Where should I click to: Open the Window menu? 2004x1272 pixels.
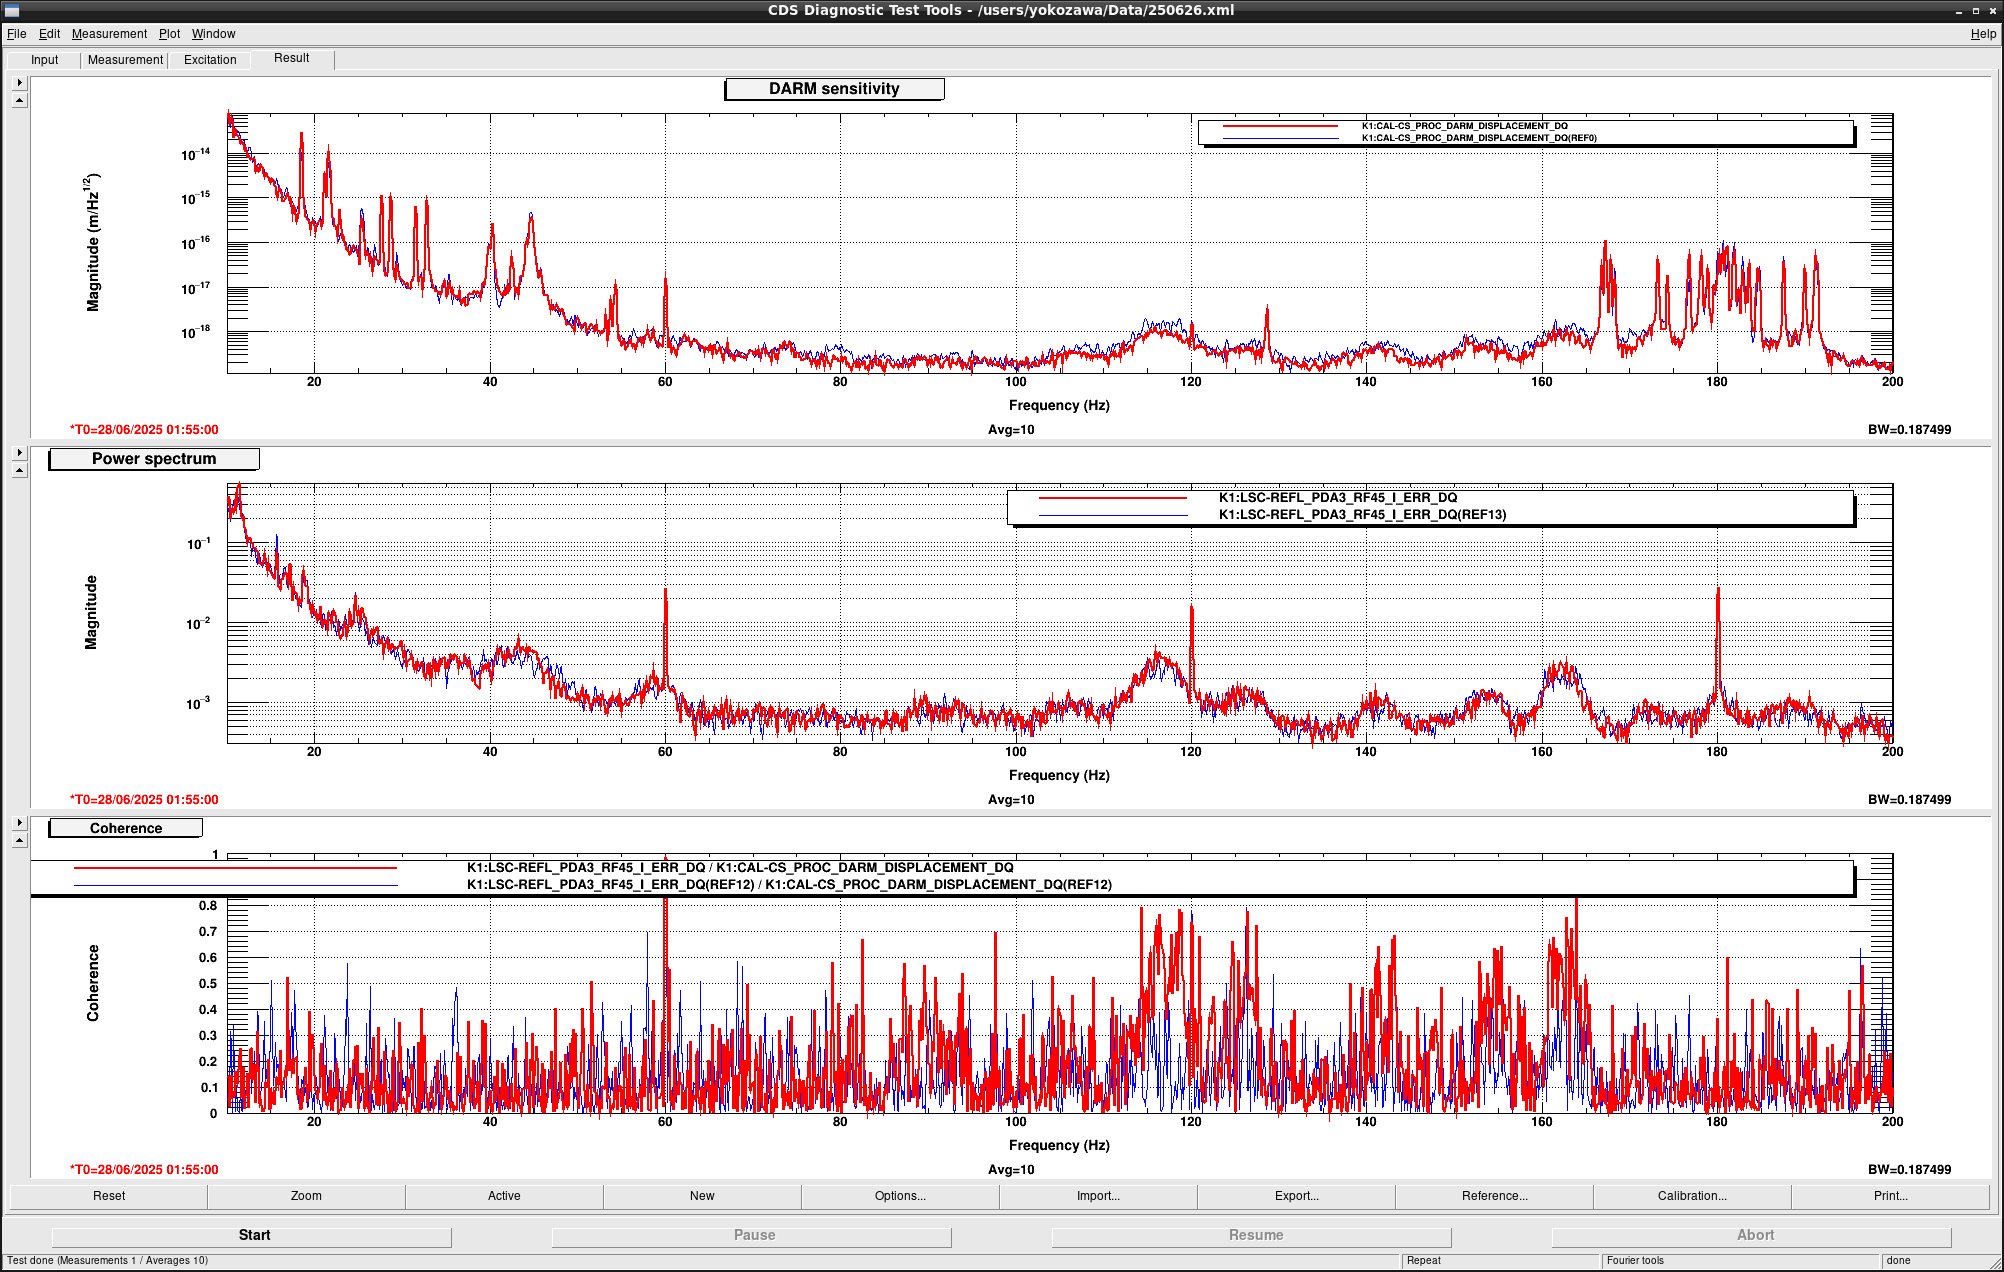tap(213, 34)
